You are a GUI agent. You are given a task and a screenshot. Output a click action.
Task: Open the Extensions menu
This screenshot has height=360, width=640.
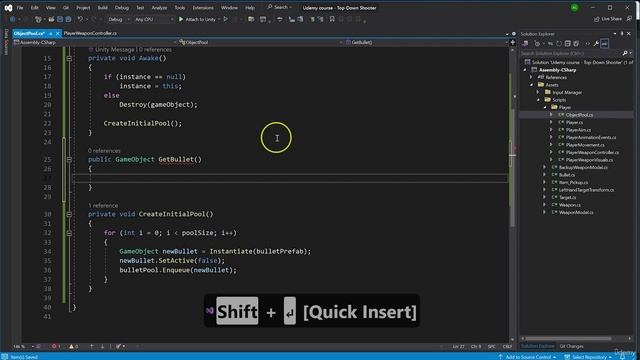[203, 8]
